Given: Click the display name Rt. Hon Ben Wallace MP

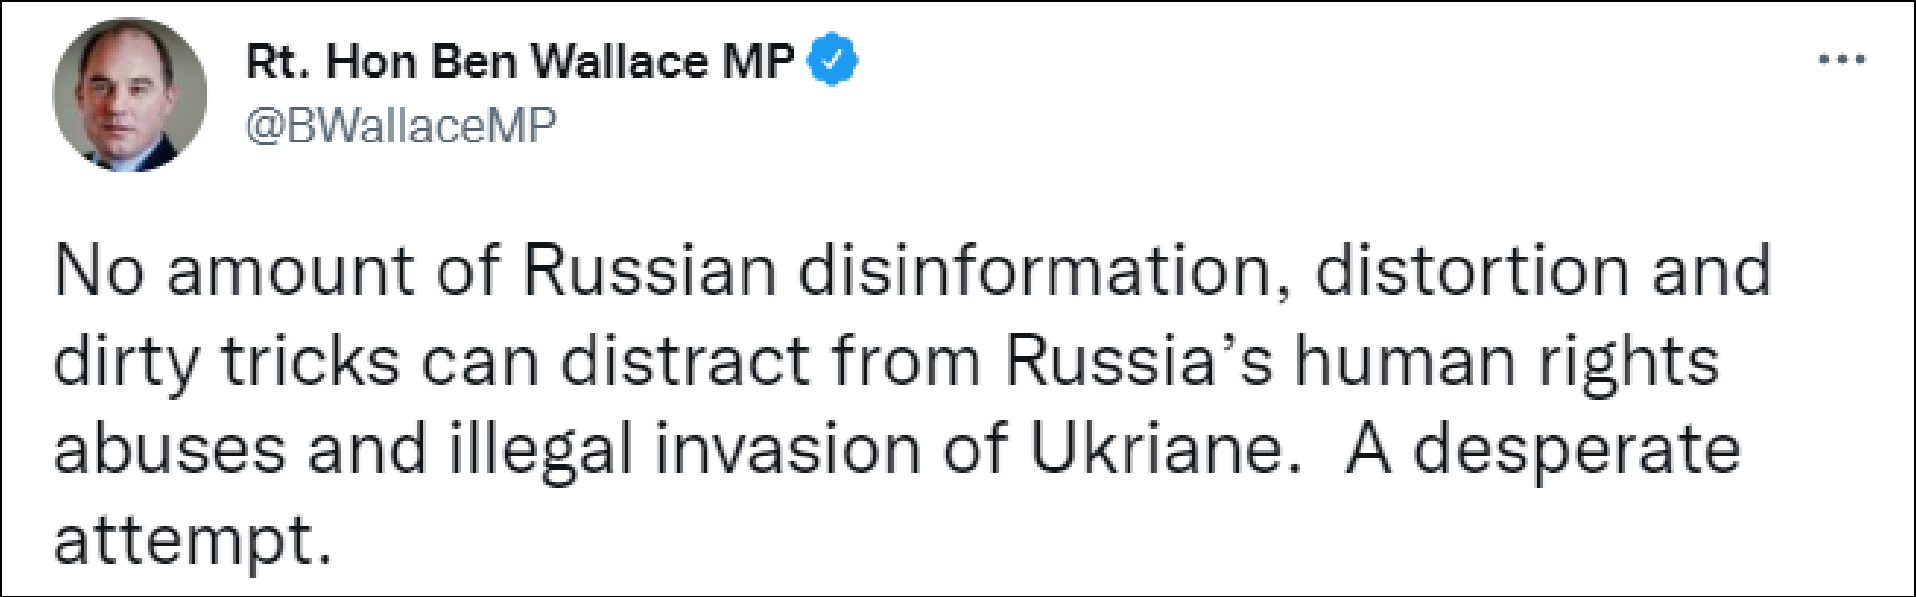Looking at the screenshot, I should [x=520, y=62].
